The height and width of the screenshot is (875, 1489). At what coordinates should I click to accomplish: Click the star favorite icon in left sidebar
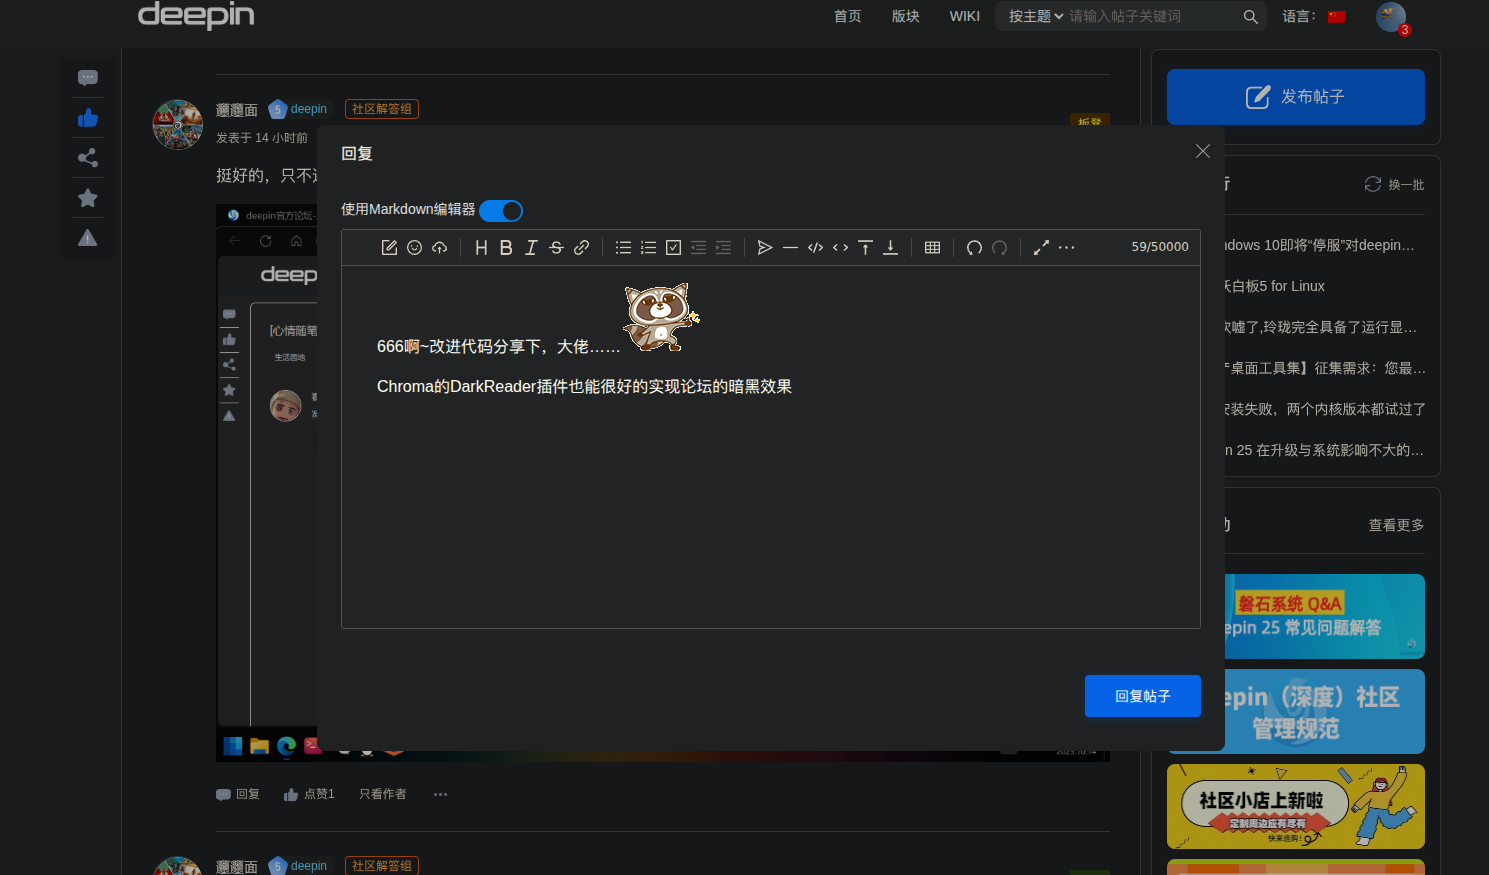pos(88,198)
